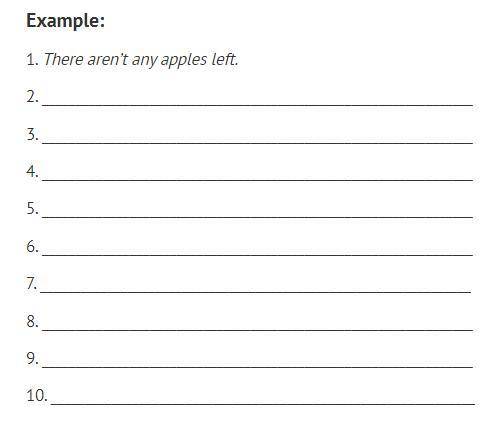
Task: Click the bold "Example:" heading
Action: tap(66, 21)
